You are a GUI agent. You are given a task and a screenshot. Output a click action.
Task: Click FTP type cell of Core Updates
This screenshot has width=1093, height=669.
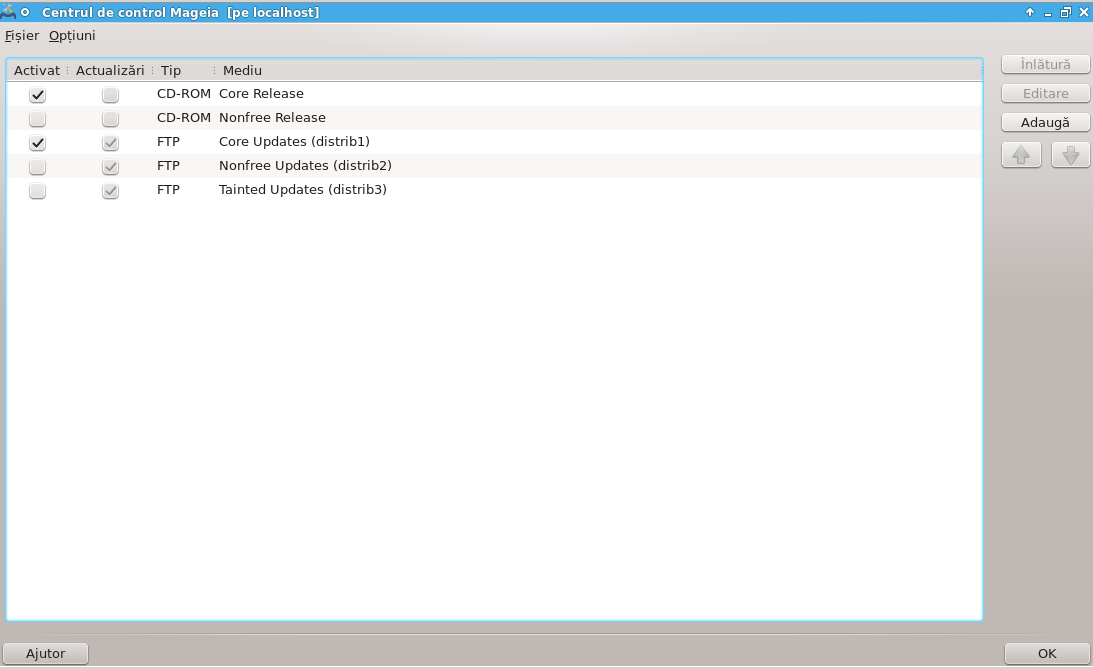pos(168,141)
